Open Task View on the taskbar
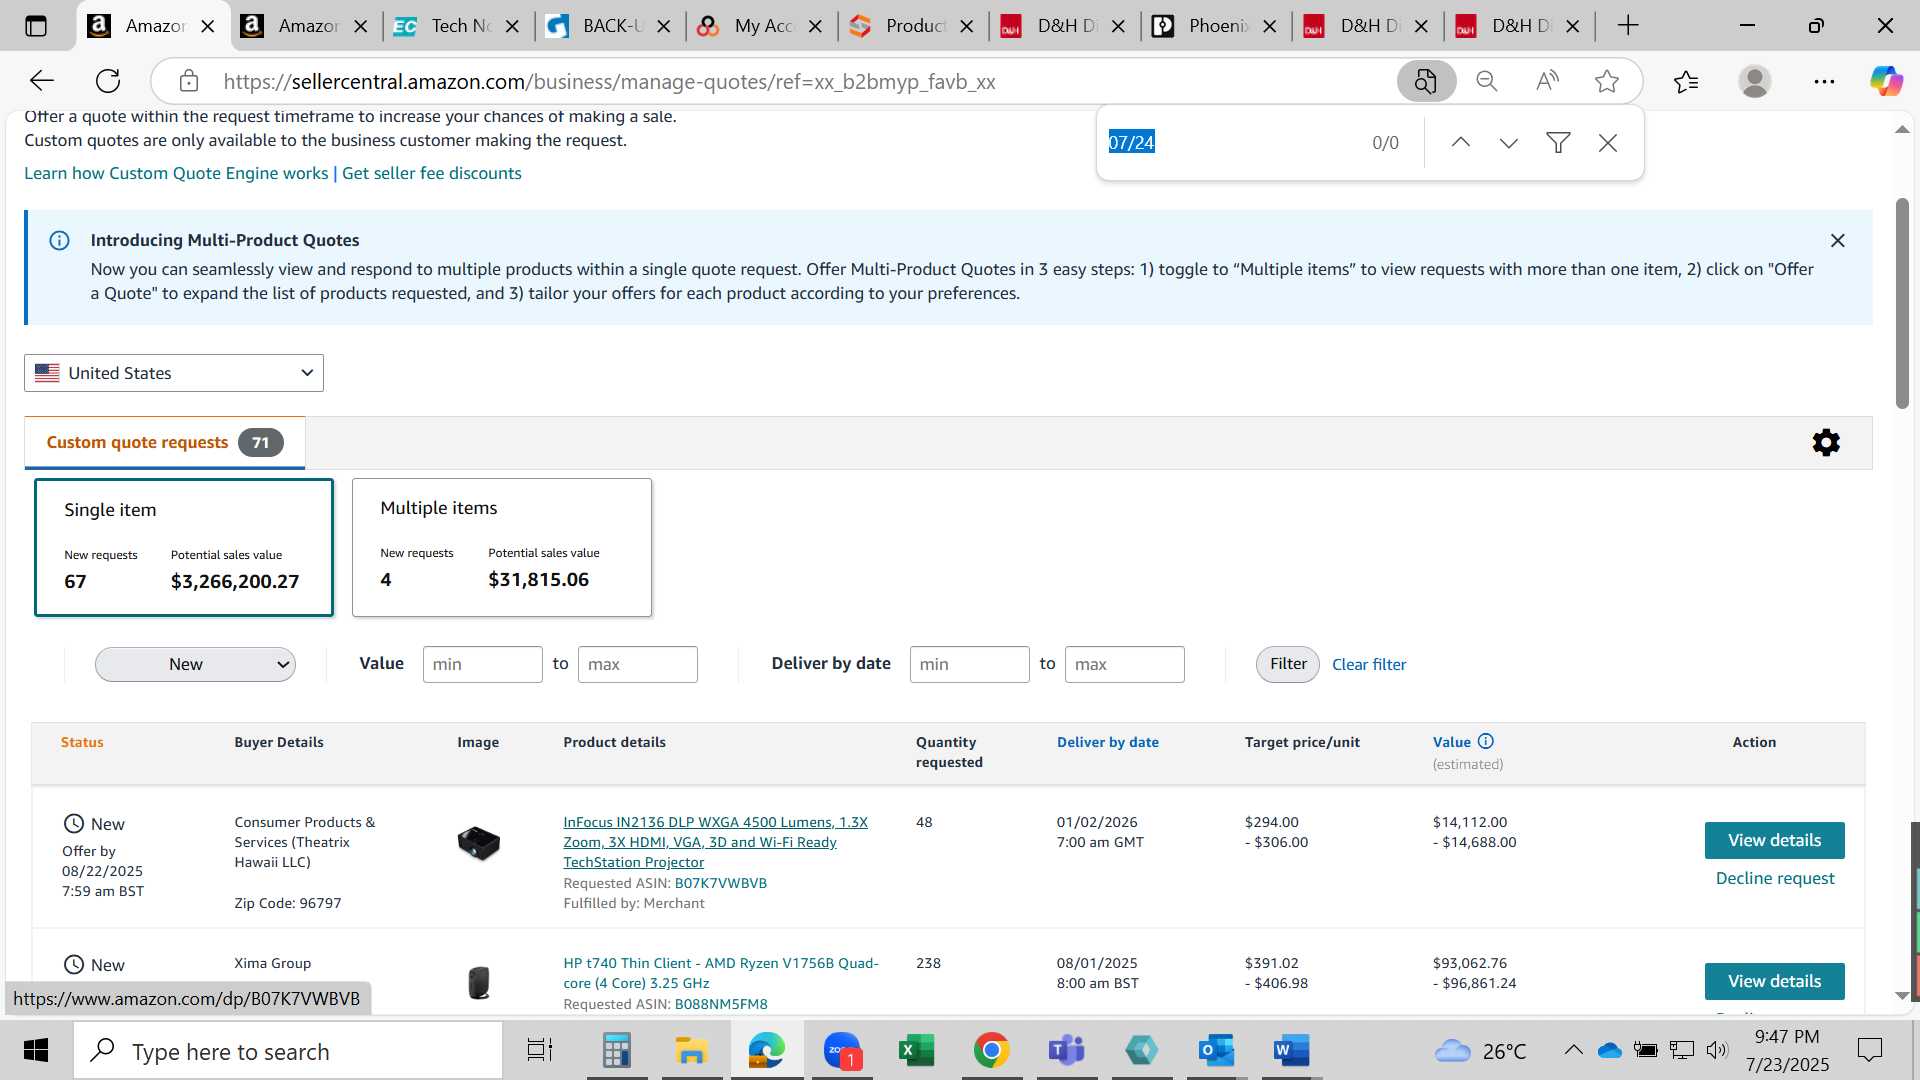The image size is (1920, 1080). (x=540, y=1051)
